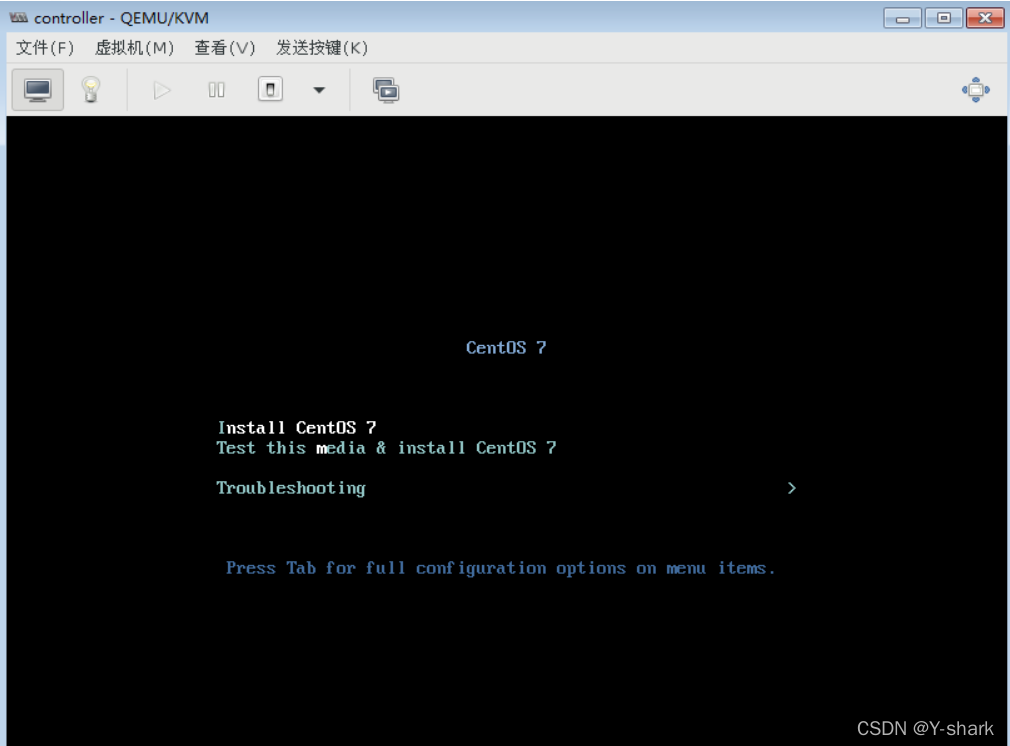1010x746 pixels.
Task: Highlight the Troubleshooting boot option
Action: point(290,488)
